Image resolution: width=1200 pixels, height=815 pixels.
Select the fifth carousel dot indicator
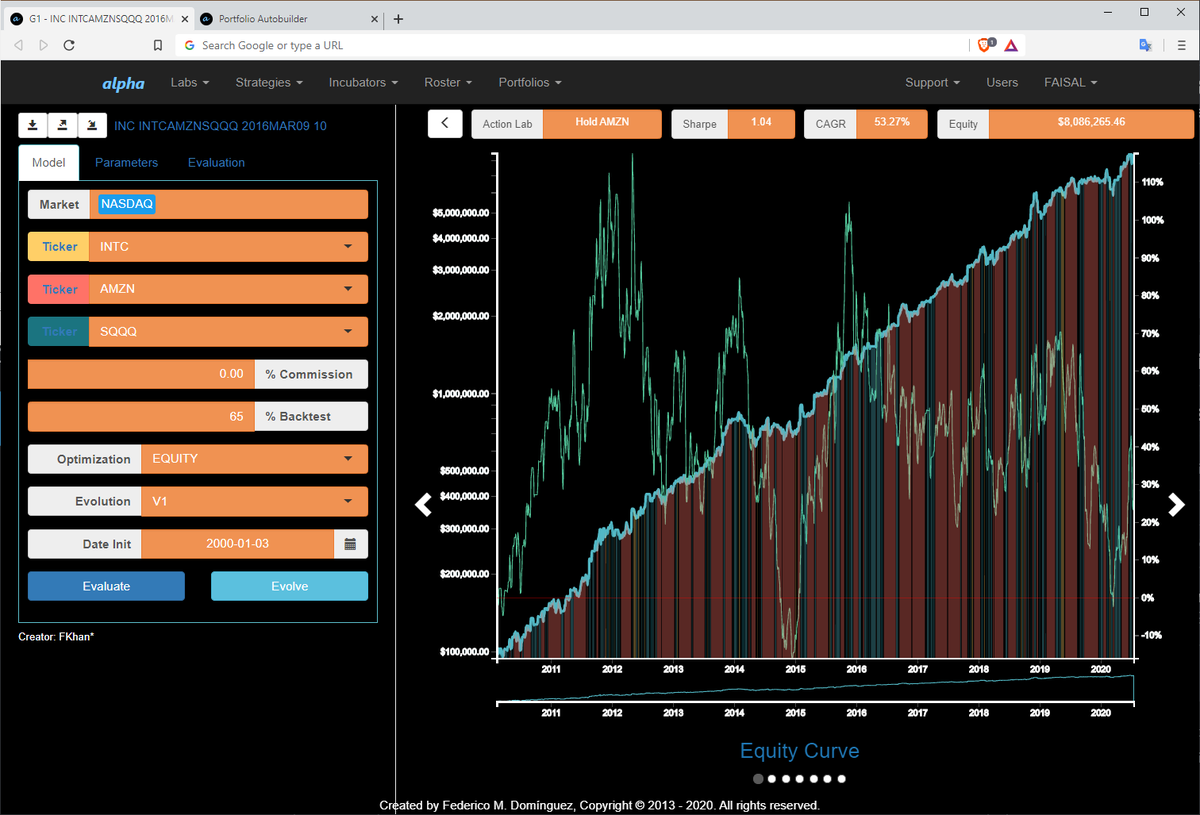(814, 778)
